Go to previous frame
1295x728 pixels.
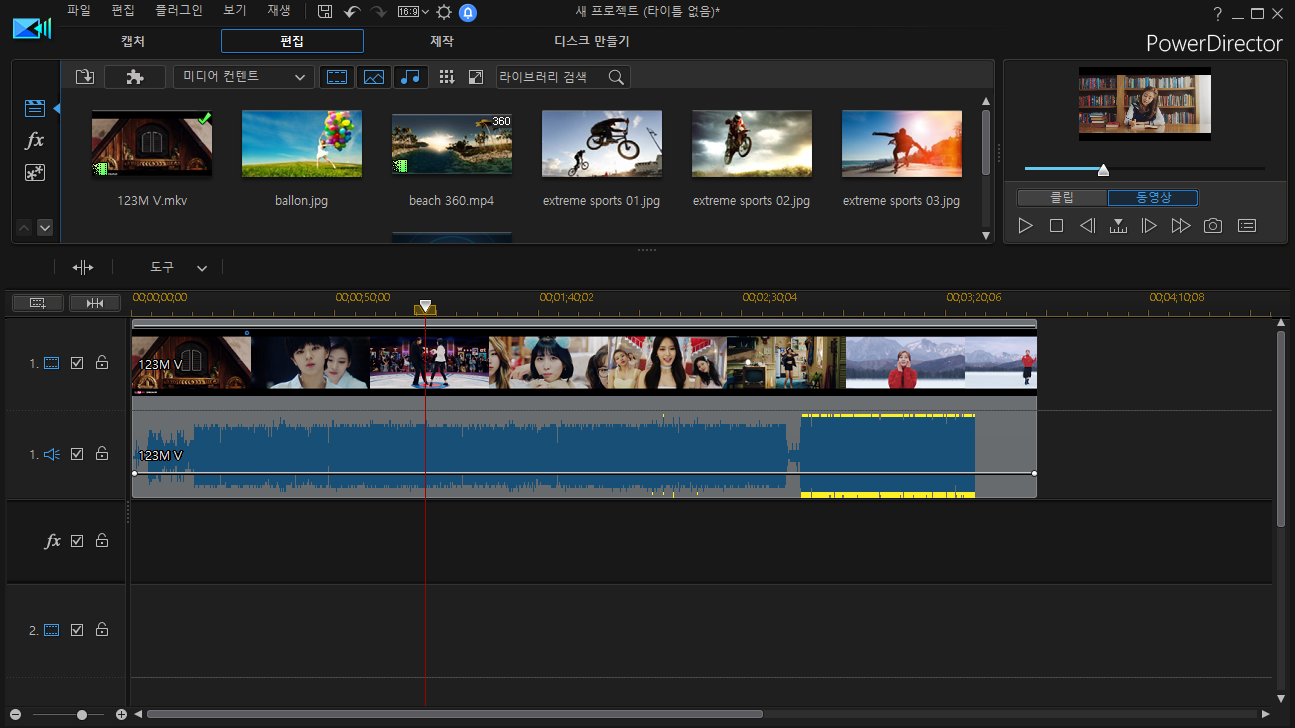(x=1087, y=226)
